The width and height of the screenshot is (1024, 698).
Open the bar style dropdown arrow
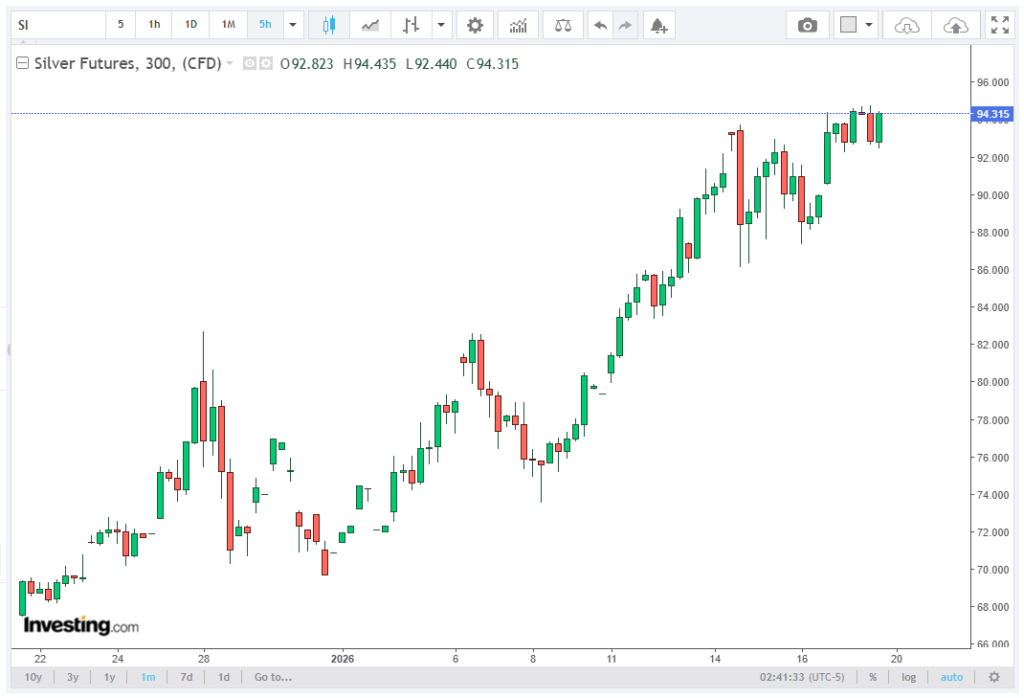pyautogui.click(x=441, y=25)
